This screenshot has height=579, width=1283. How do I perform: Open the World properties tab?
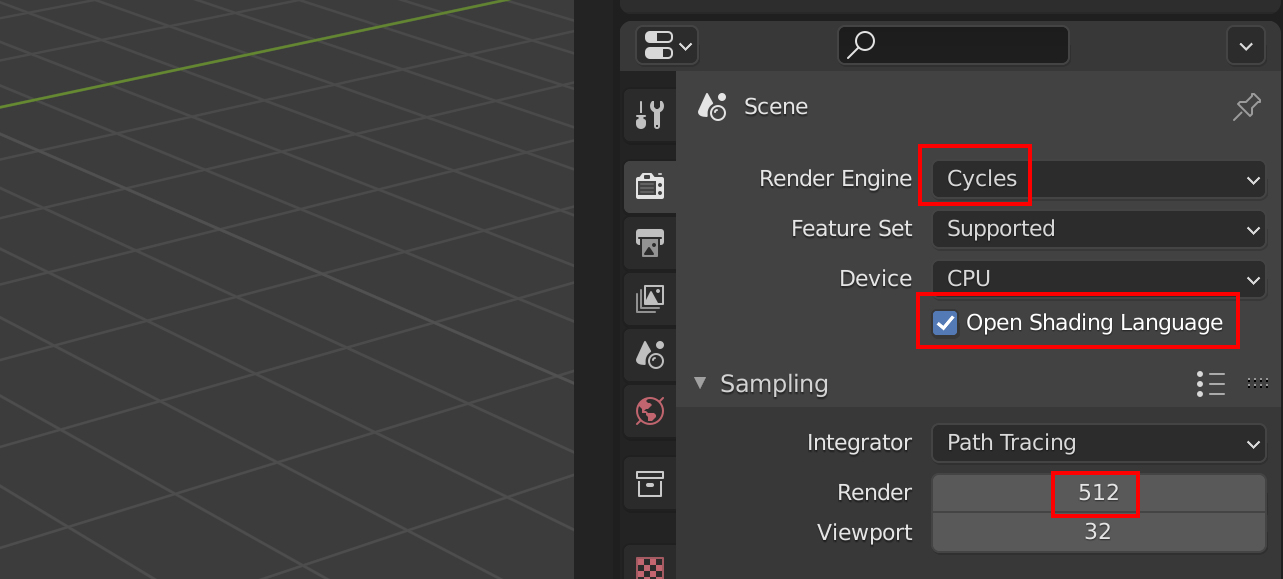coord(650,410)
